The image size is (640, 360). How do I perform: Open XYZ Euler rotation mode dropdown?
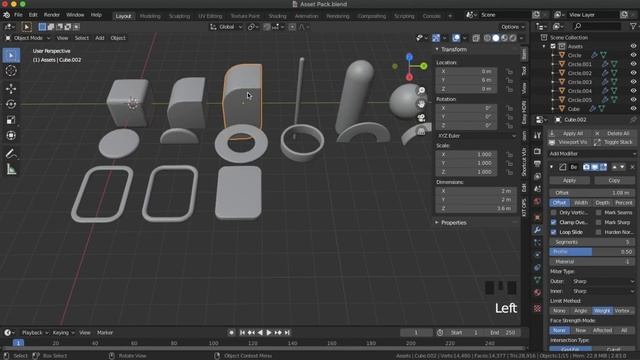coord(476,136)
